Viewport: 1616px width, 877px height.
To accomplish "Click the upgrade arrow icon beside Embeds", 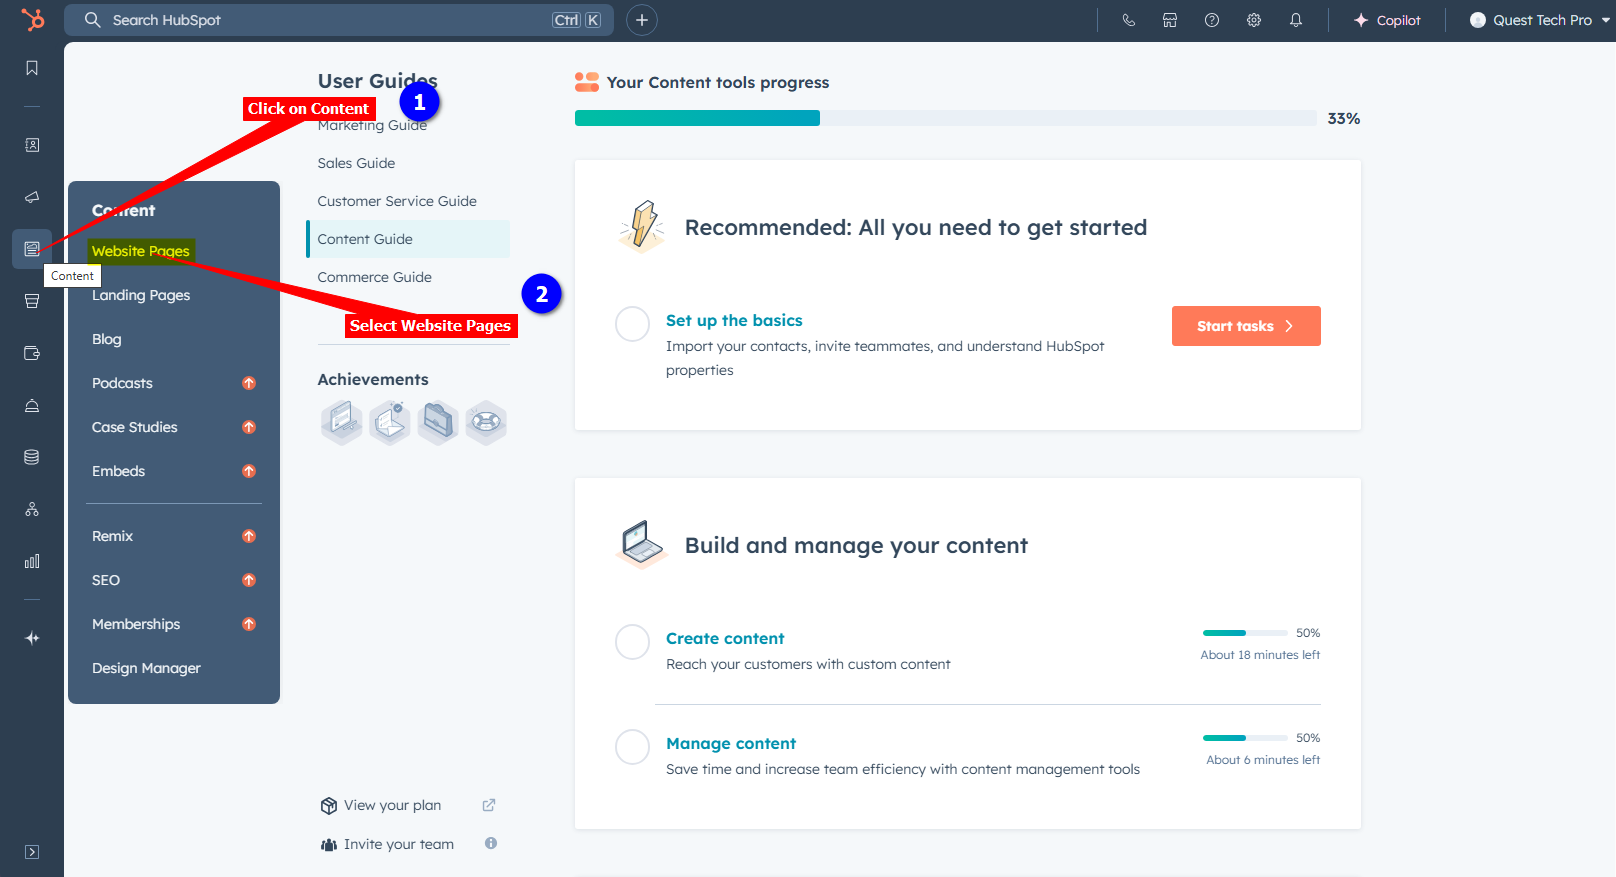I will click(x=249, y=471).
